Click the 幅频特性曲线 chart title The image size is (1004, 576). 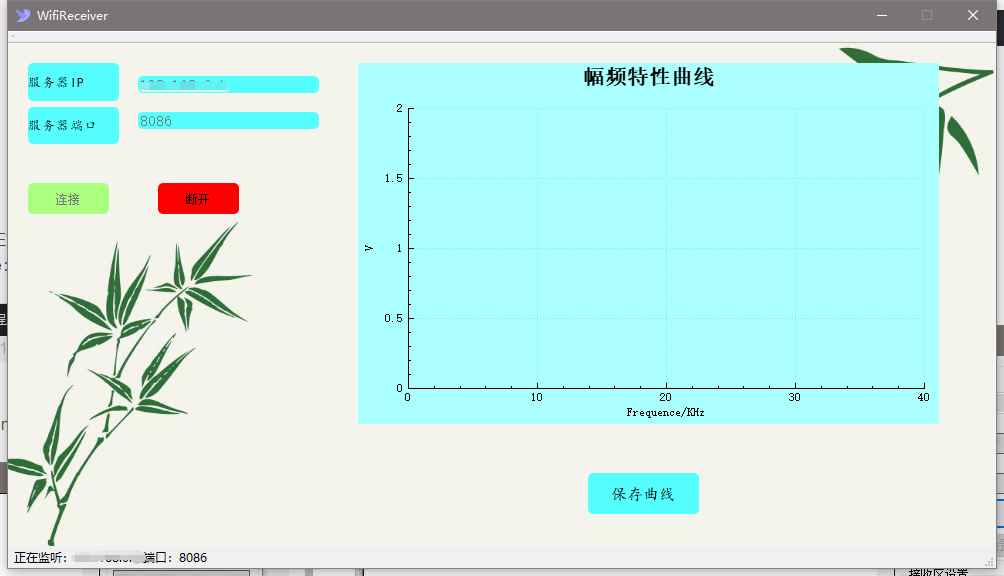(648, 78)
